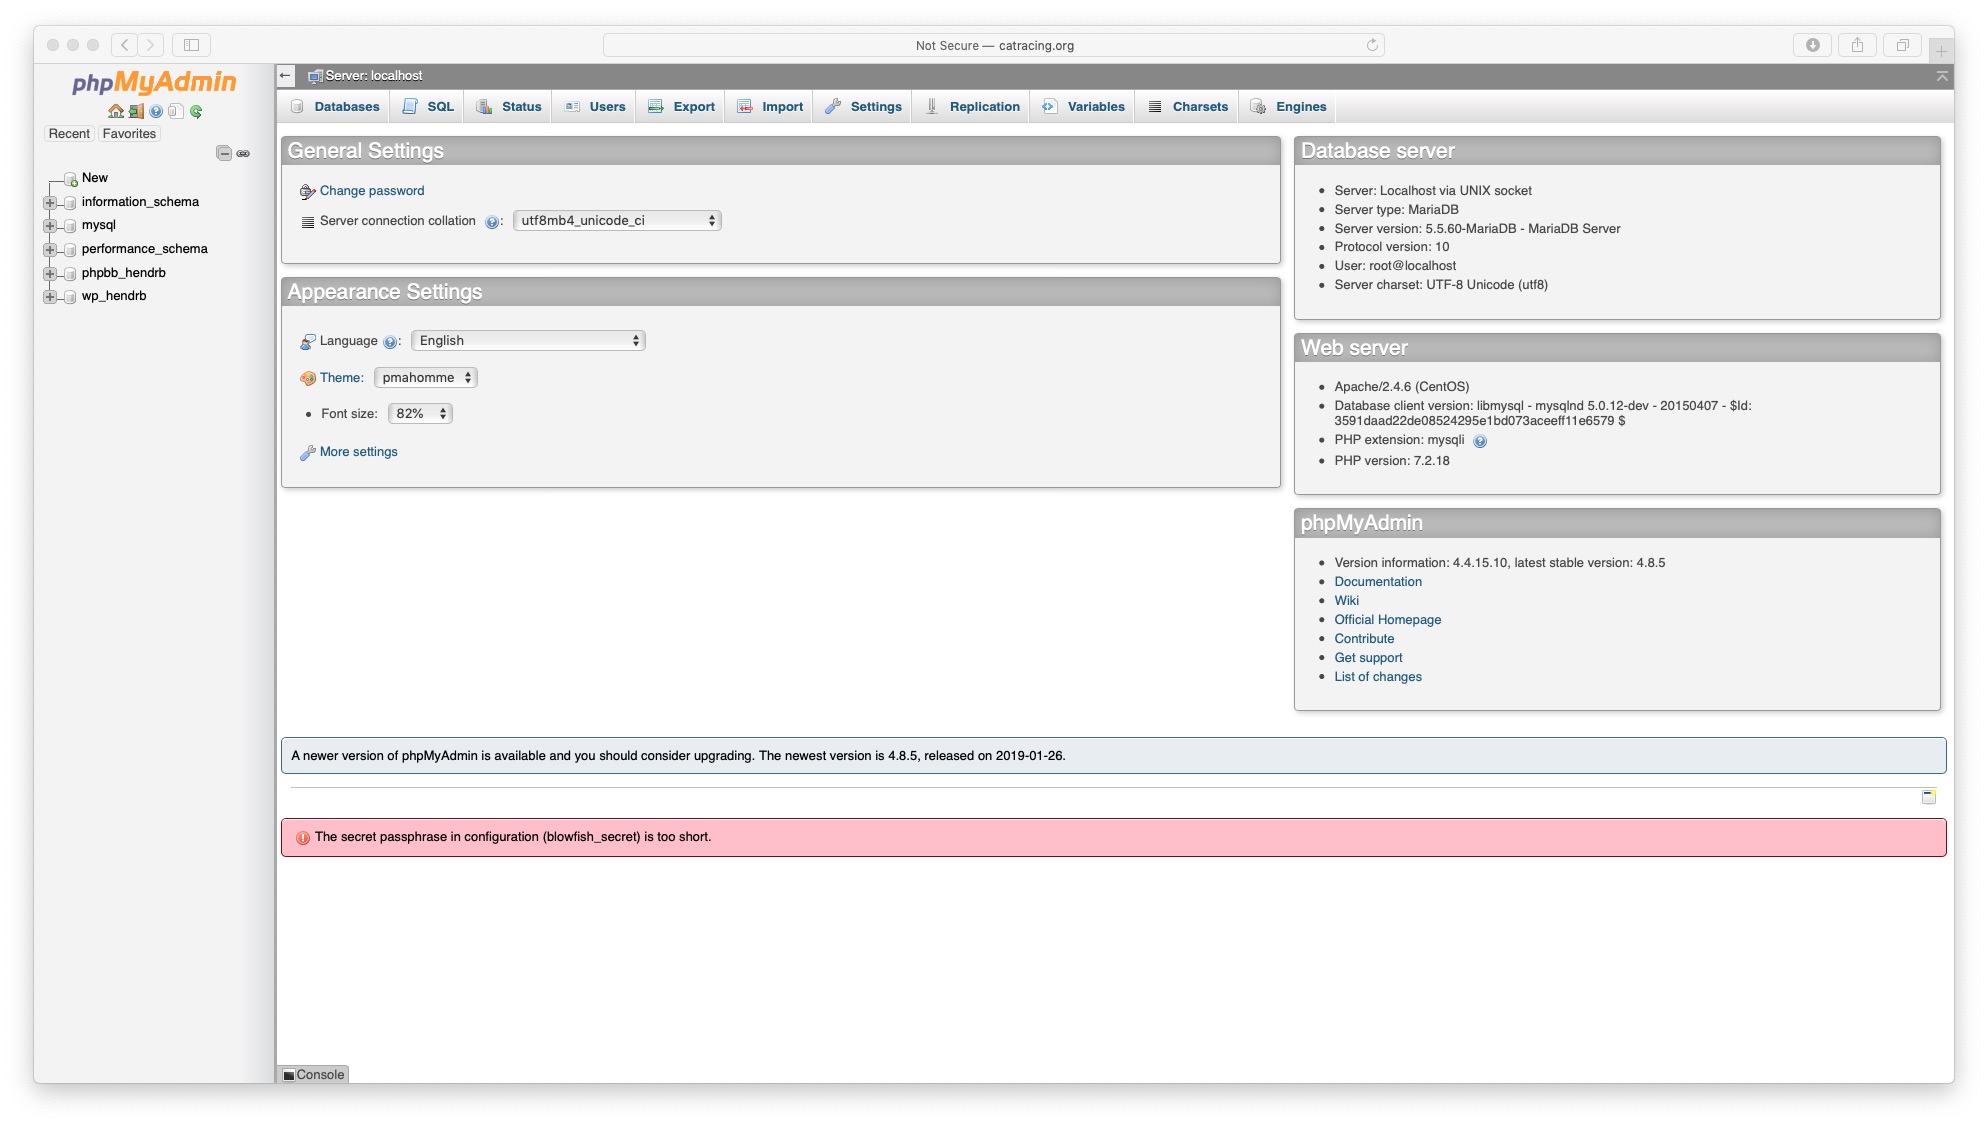Click New in the database tree
The image size is (1988, 1125).
(95, 178)
